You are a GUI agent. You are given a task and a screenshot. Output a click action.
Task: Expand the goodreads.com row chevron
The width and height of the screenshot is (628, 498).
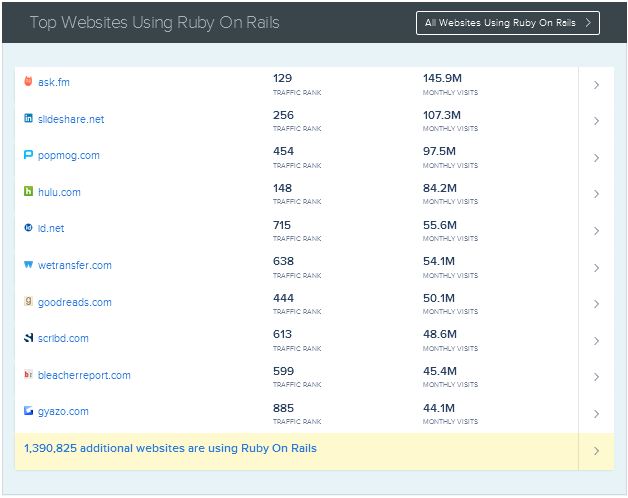[x=596, y=304]
